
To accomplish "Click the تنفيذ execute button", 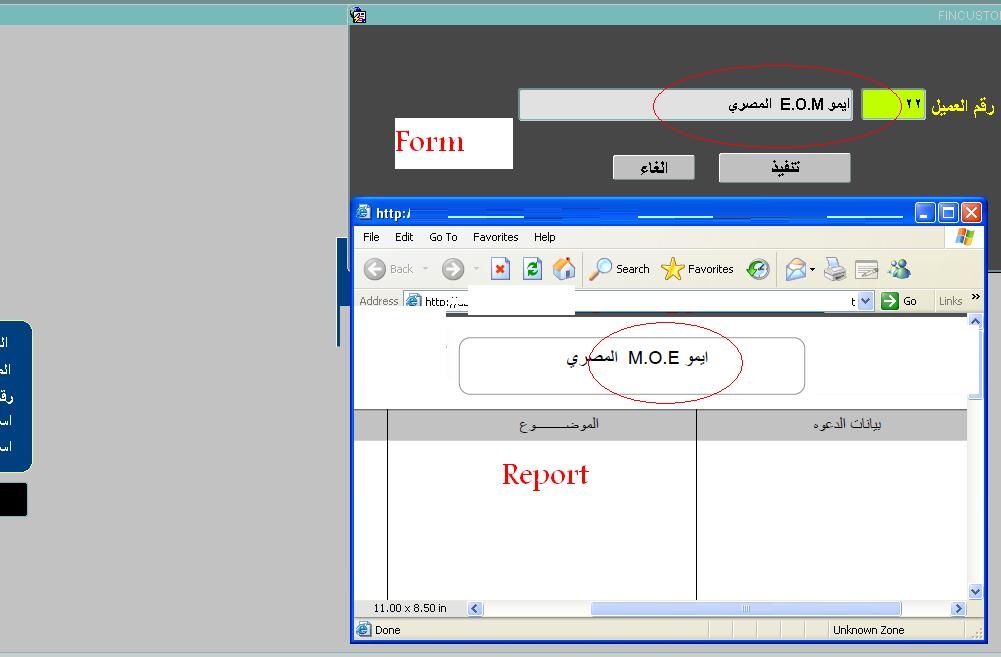I will pos(784,168).
